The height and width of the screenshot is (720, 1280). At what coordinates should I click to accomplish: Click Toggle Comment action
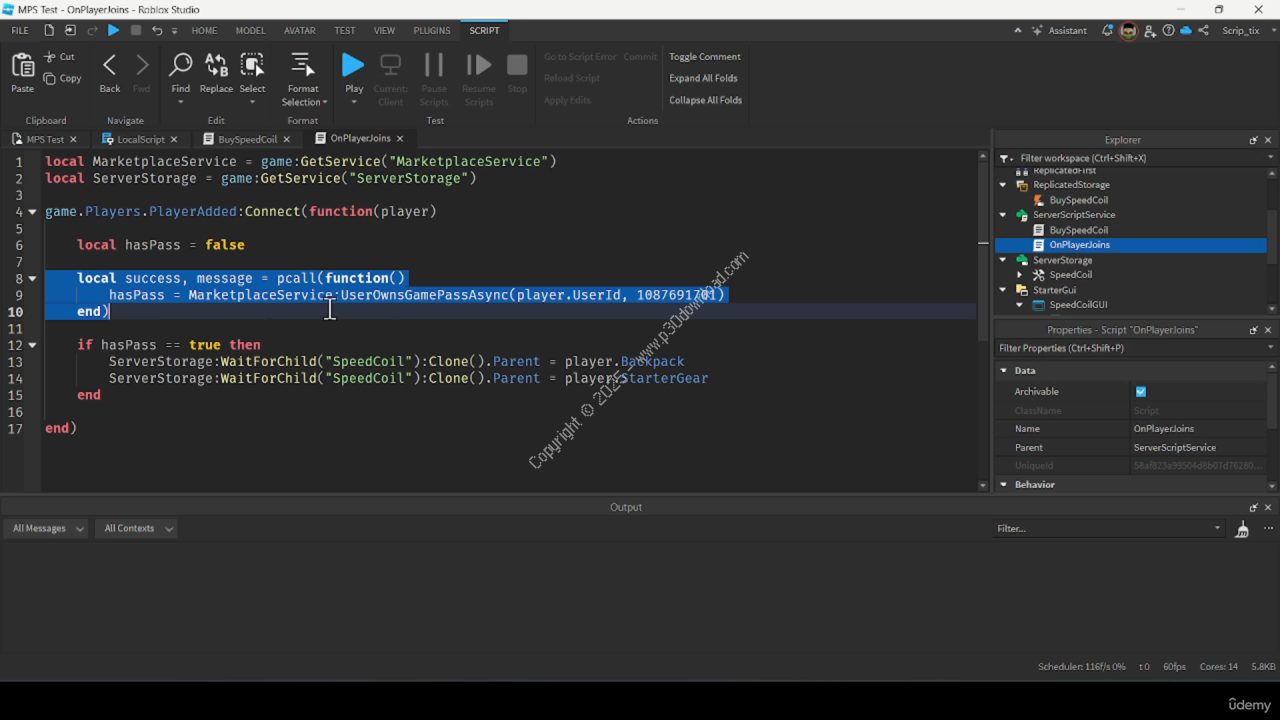pos(705,57)
